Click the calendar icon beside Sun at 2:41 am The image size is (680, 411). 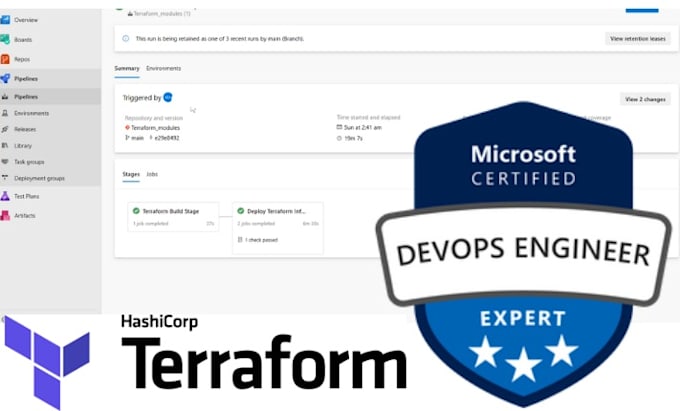pos(339,127)
